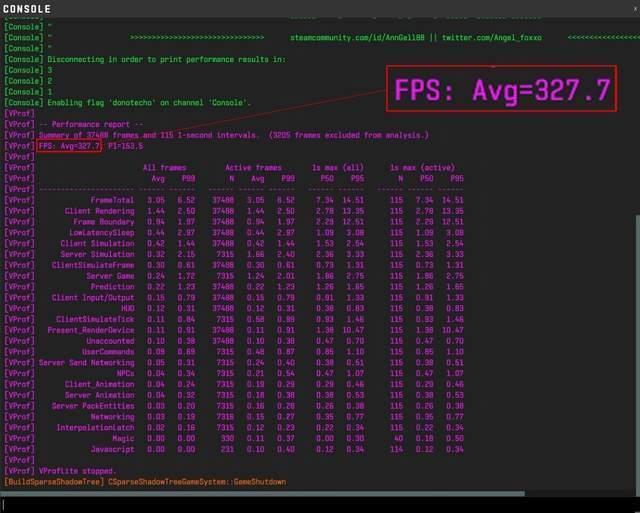
Task: Click the '1s max (all)' column group header
Action: [338, 167]
